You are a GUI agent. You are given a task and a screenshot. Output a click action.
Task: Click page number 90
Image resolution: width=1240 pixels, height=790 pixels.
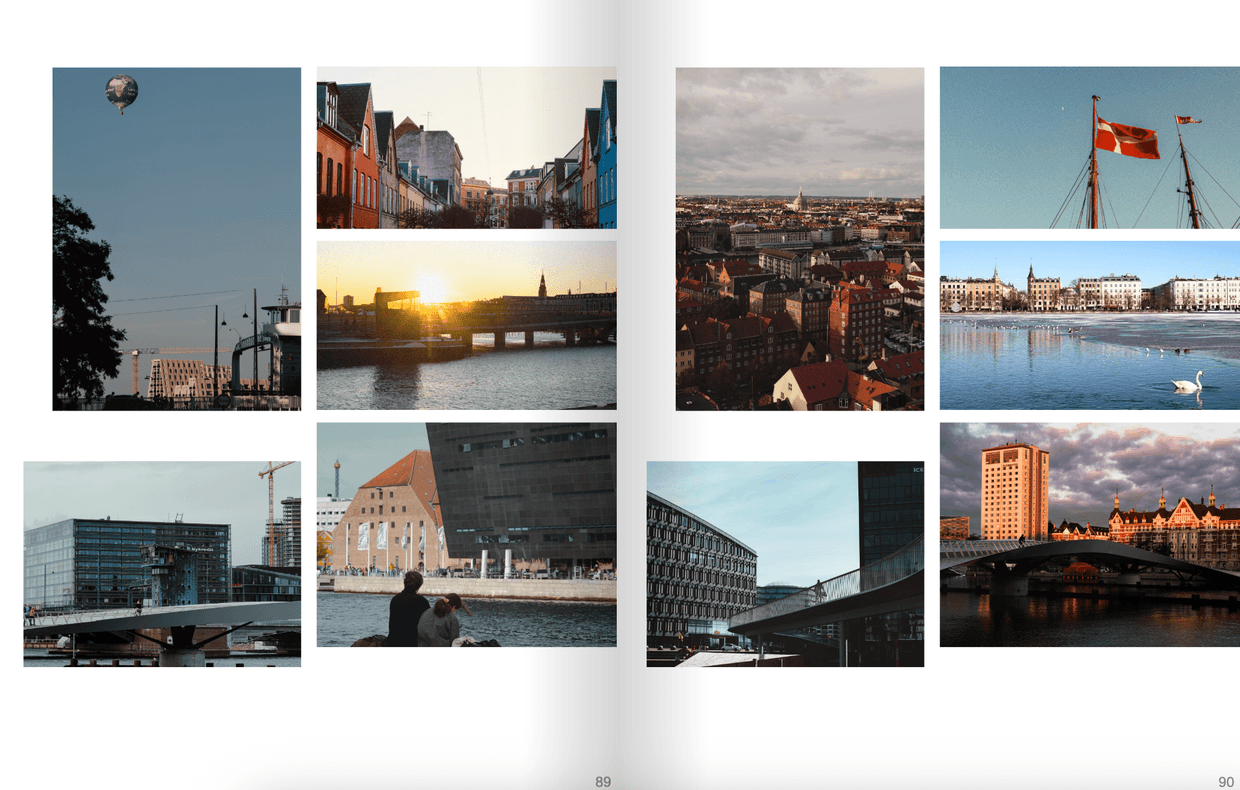1225,782
